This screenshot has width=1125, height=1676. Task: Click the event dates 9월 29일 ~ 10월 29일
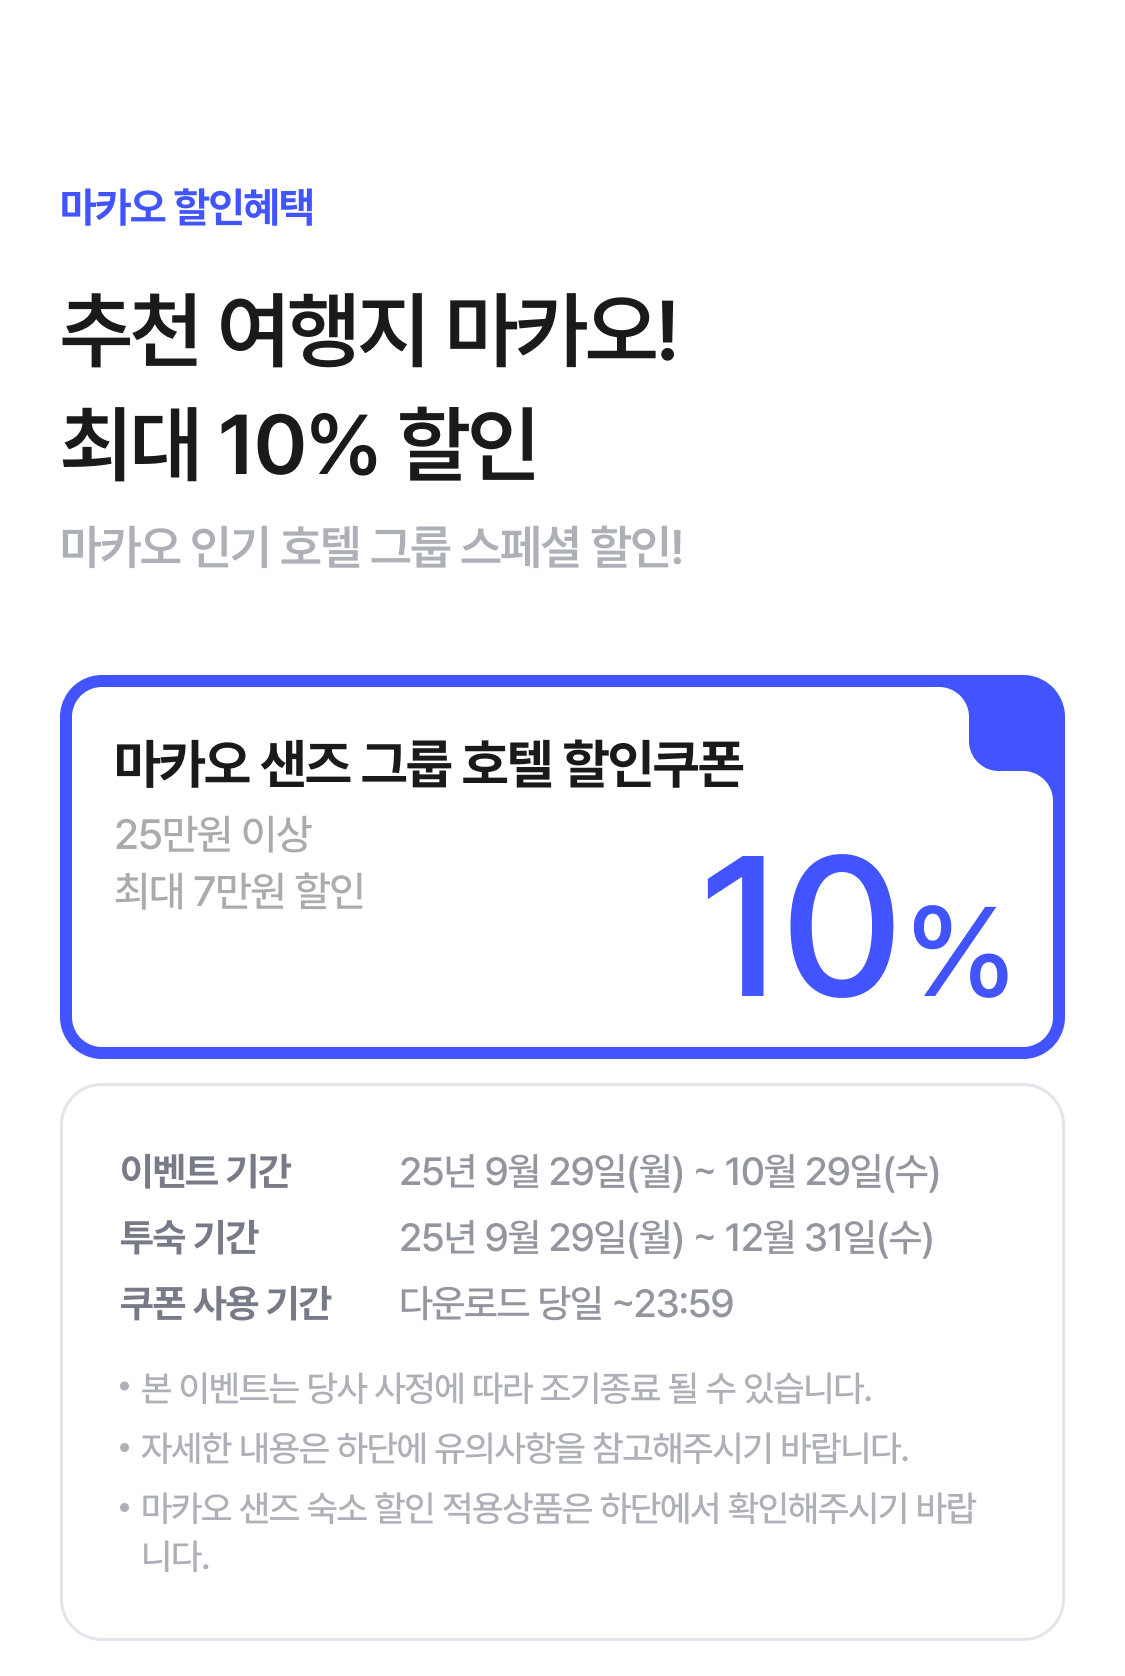pos(669,1172)
